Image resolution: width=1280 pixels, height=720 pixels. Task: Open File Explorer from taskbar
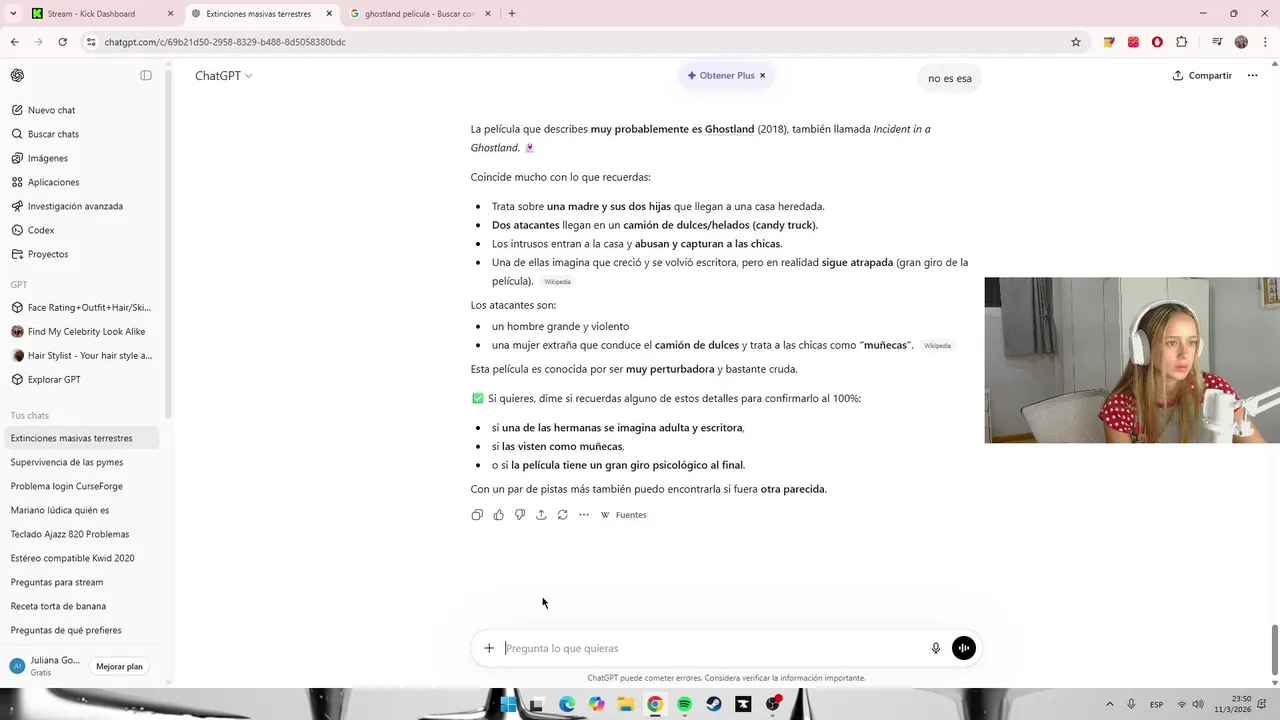[x=625, y=704]
